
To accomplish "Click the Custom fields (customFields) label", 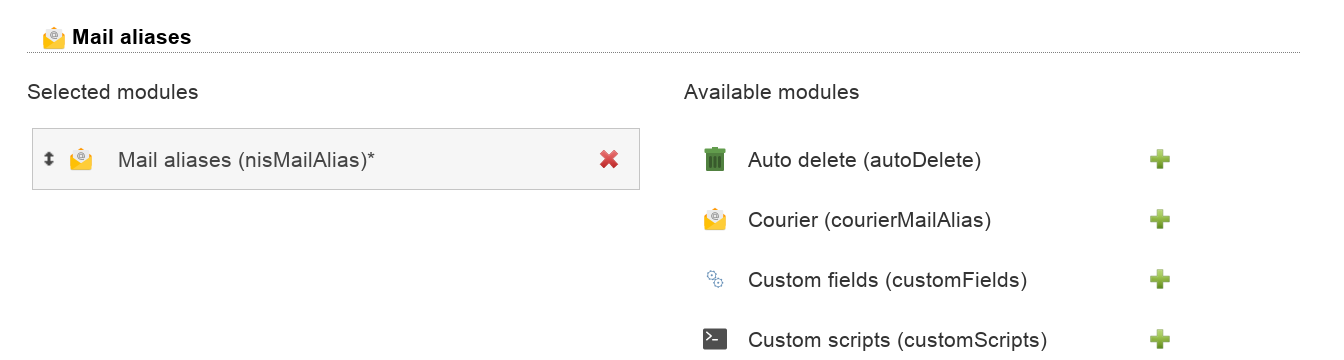I will (x=888, y=279).
